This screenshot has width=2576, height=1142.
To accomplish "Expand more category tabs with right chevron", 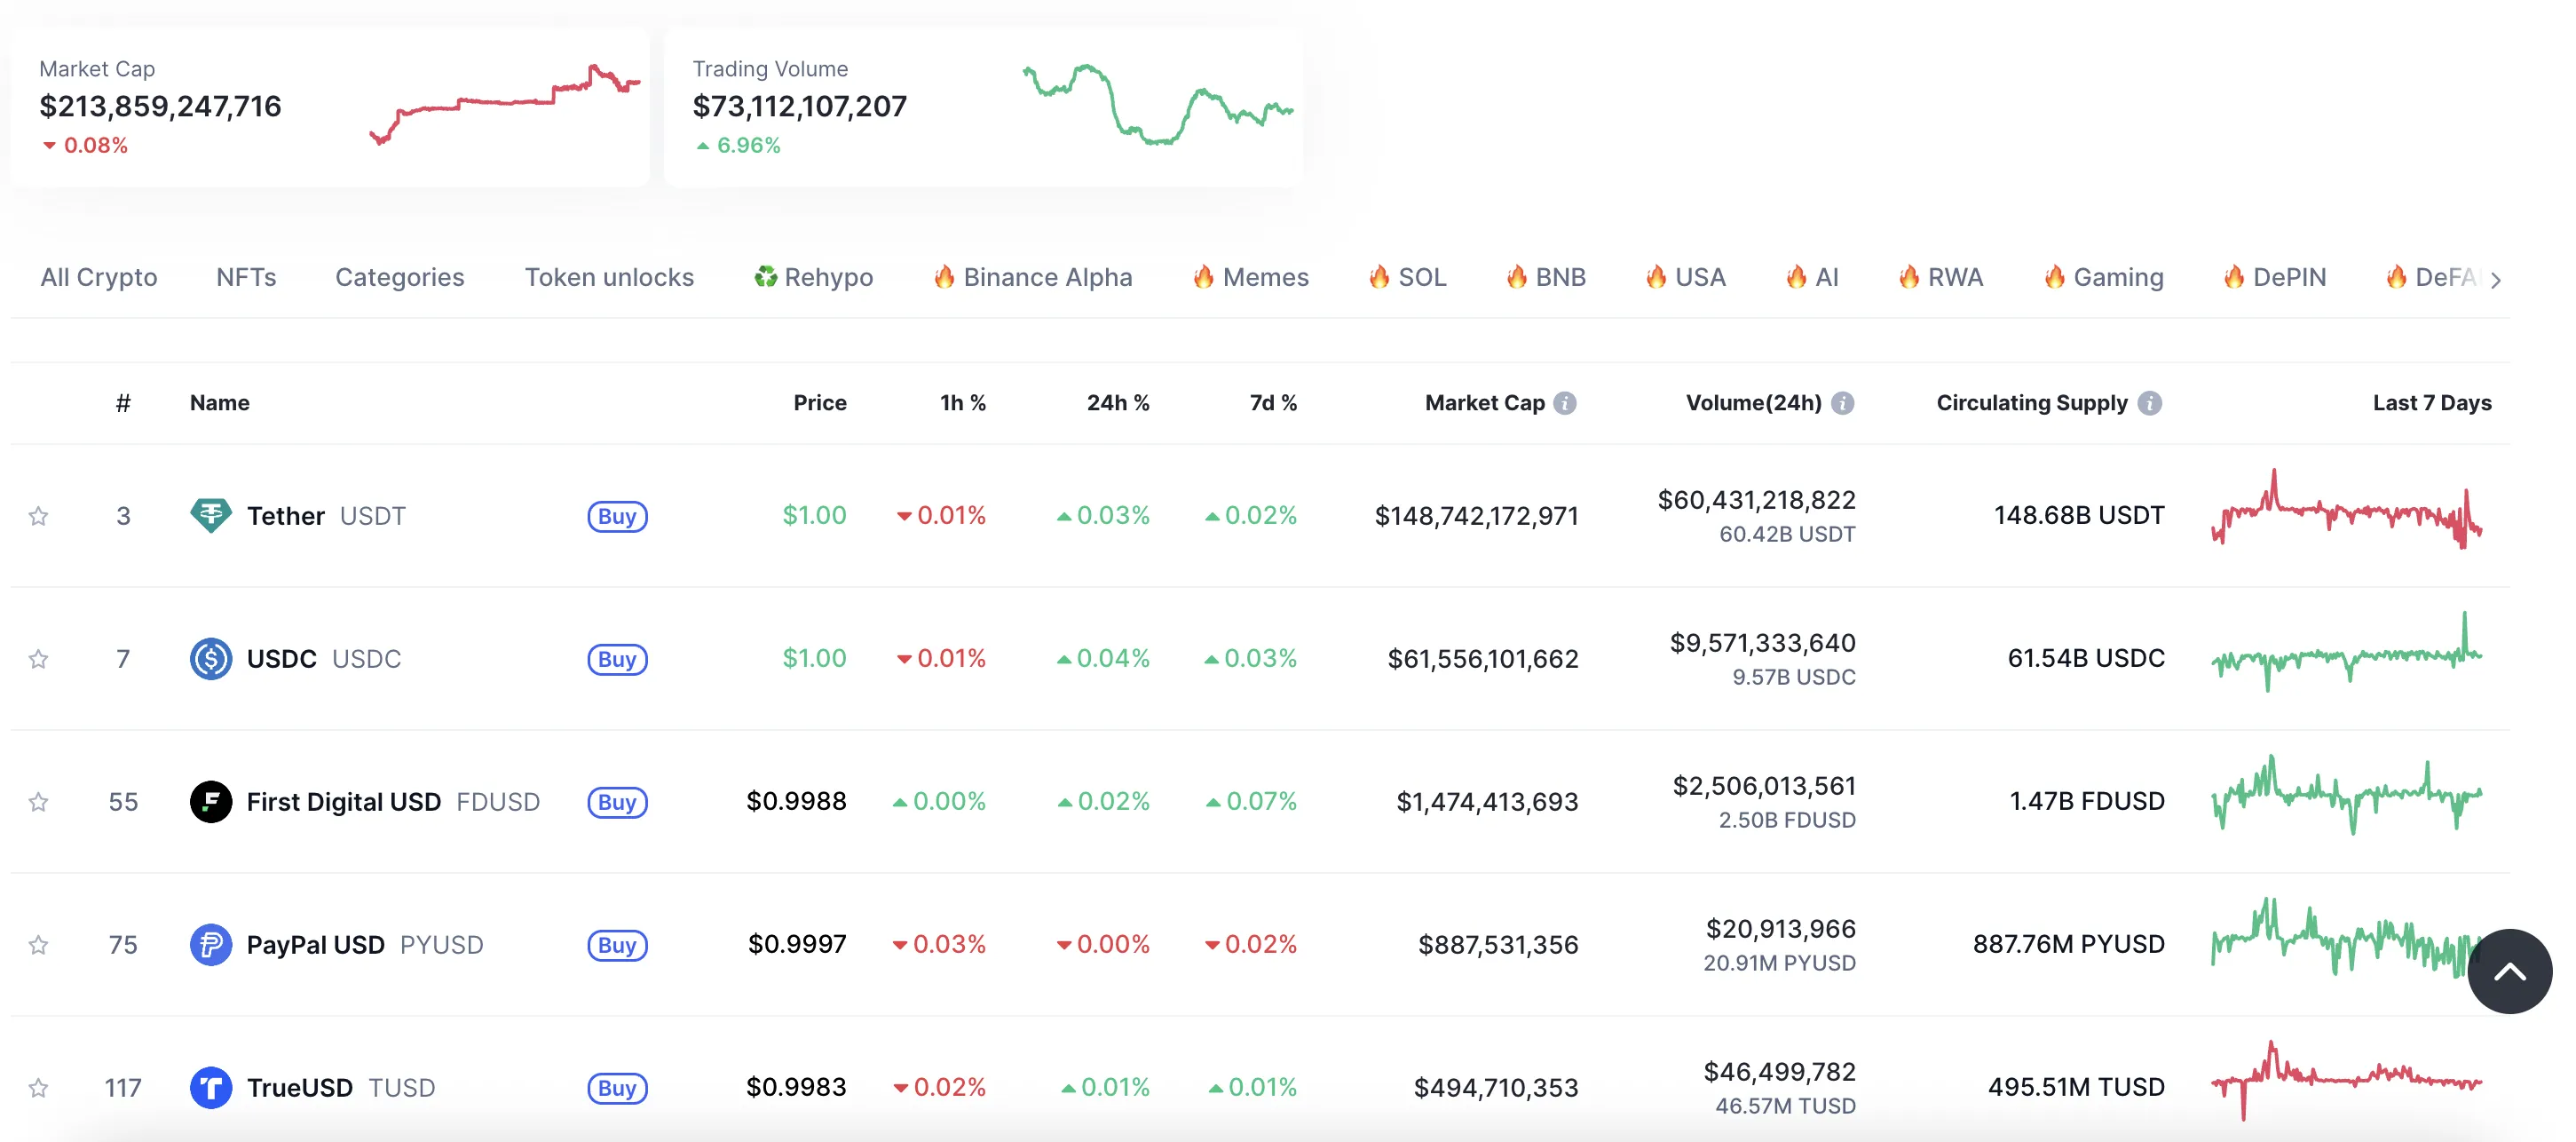I will 2496,280.
